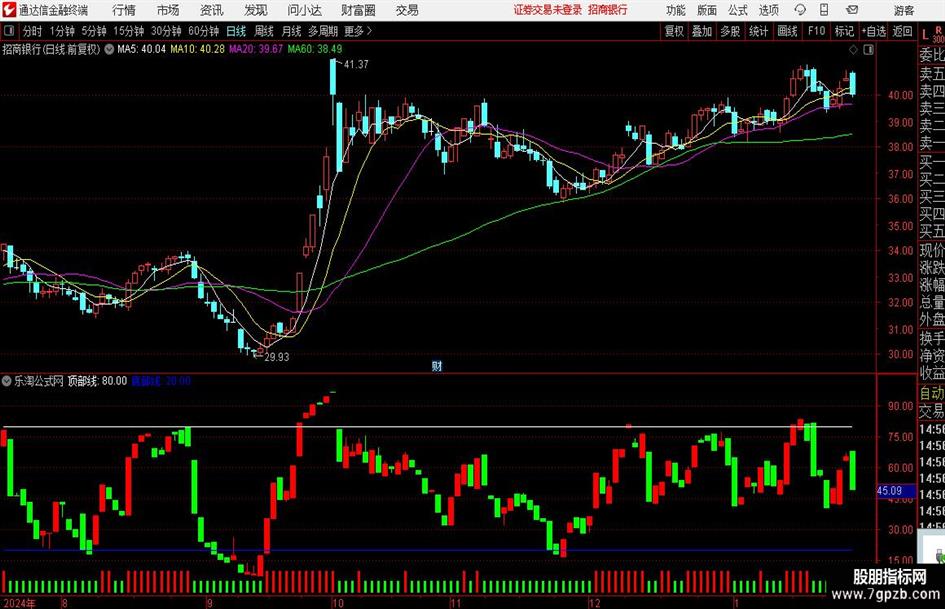The image size is (945, 609).
Task: Click the 41.37 high price label
Action: tap(356, 65)
